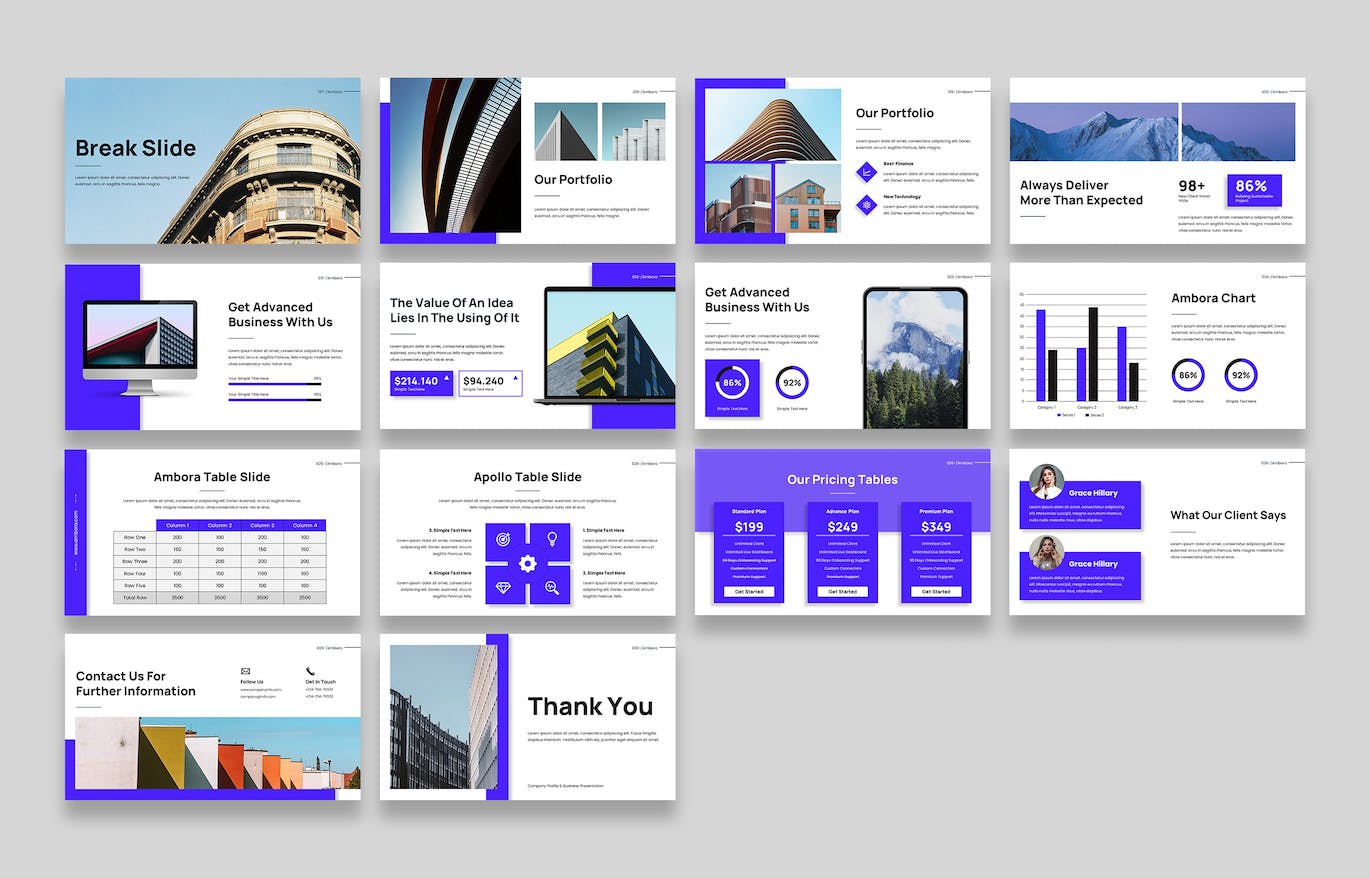Click 1. Simple Text Here on Apollo slide
Screen dimensions: 1370x878
click(x=603, y=530)
